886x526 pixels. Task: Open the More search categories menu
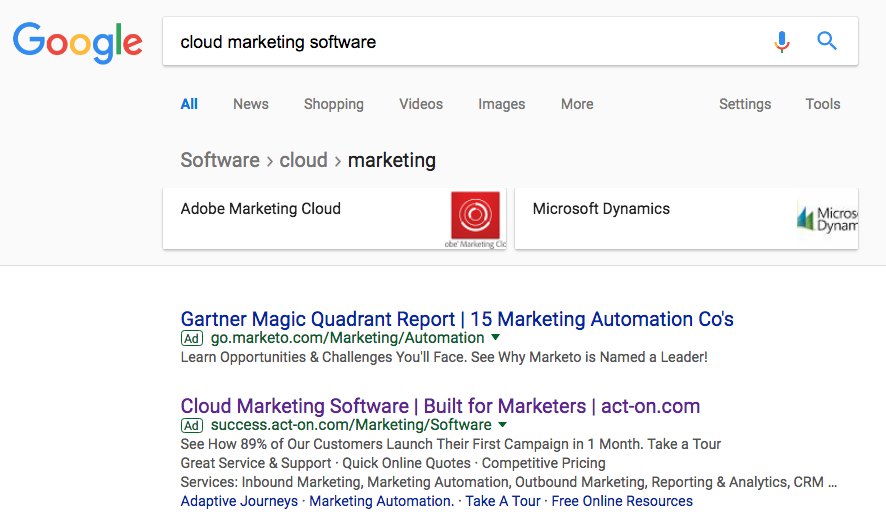coord(577,104)
